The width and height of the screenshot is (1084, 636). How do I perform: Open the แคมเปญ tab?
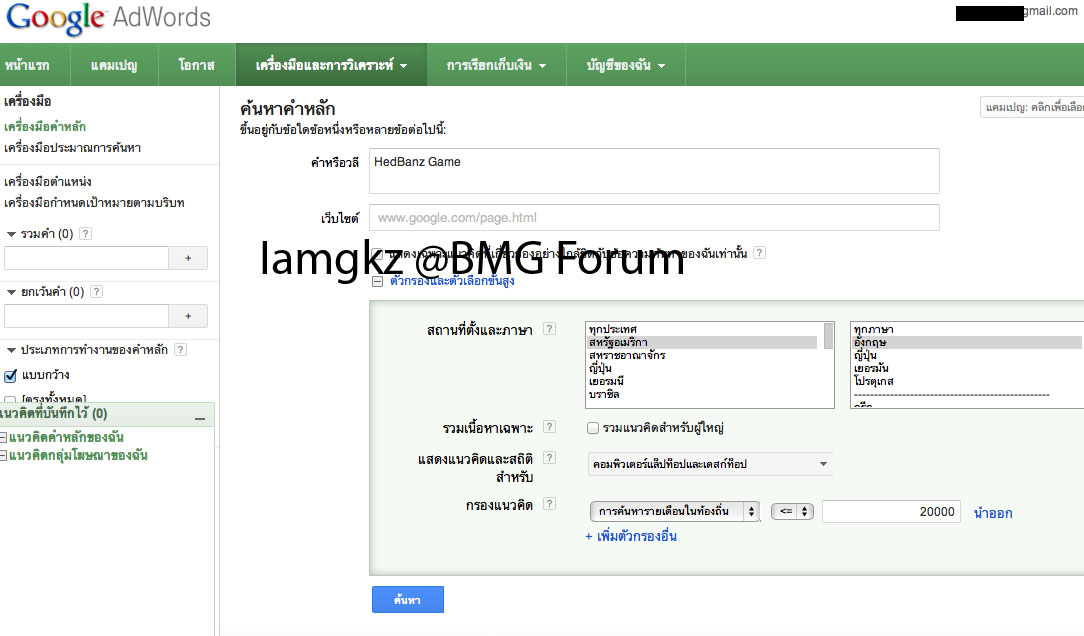tap(114, 65)
